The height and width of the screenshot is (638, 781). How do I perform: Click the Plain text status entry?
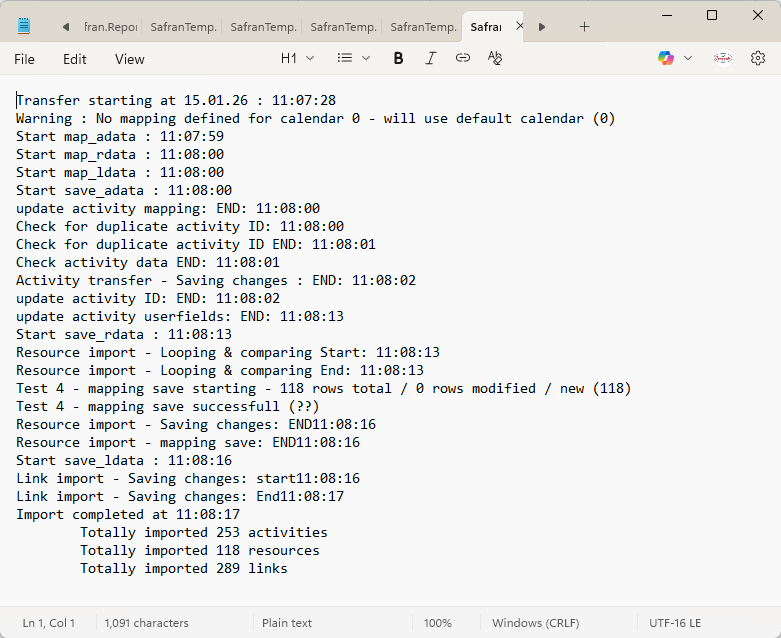point(287,623)
